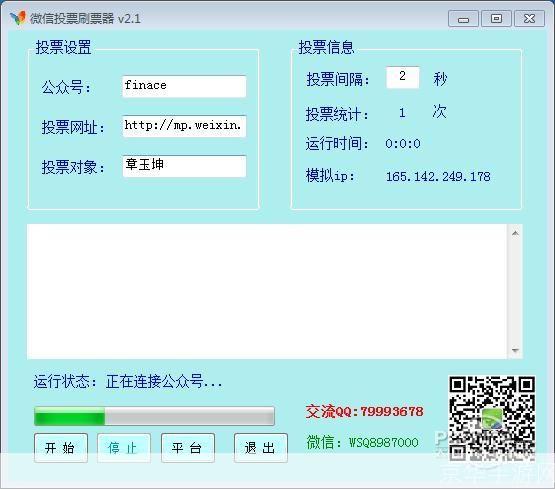Click the 运行时间 value 0:0:0
The width and height of the screenshot is (555, 489).
coord(403,144)
